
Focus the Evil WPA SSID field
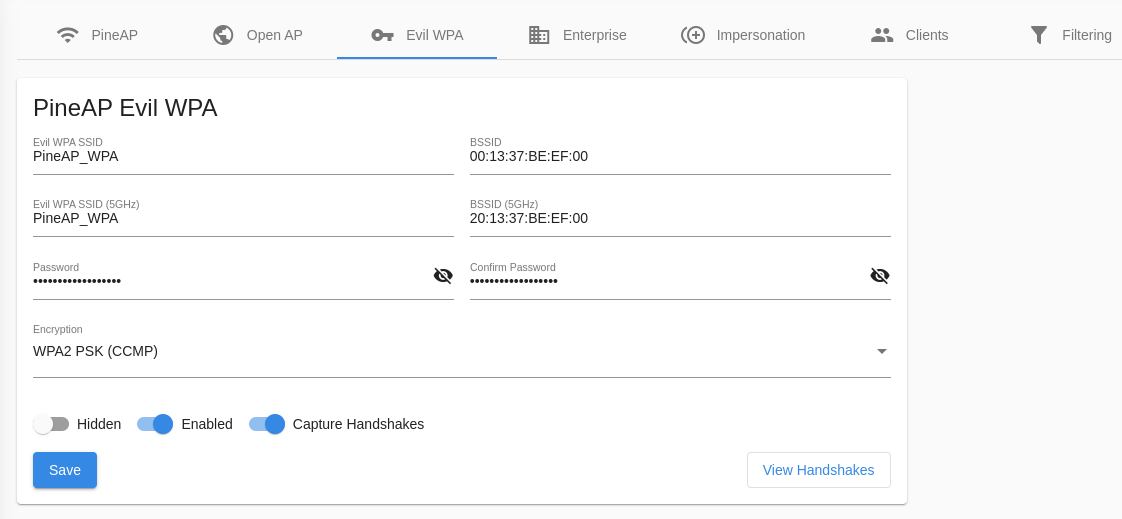[243, 156]
